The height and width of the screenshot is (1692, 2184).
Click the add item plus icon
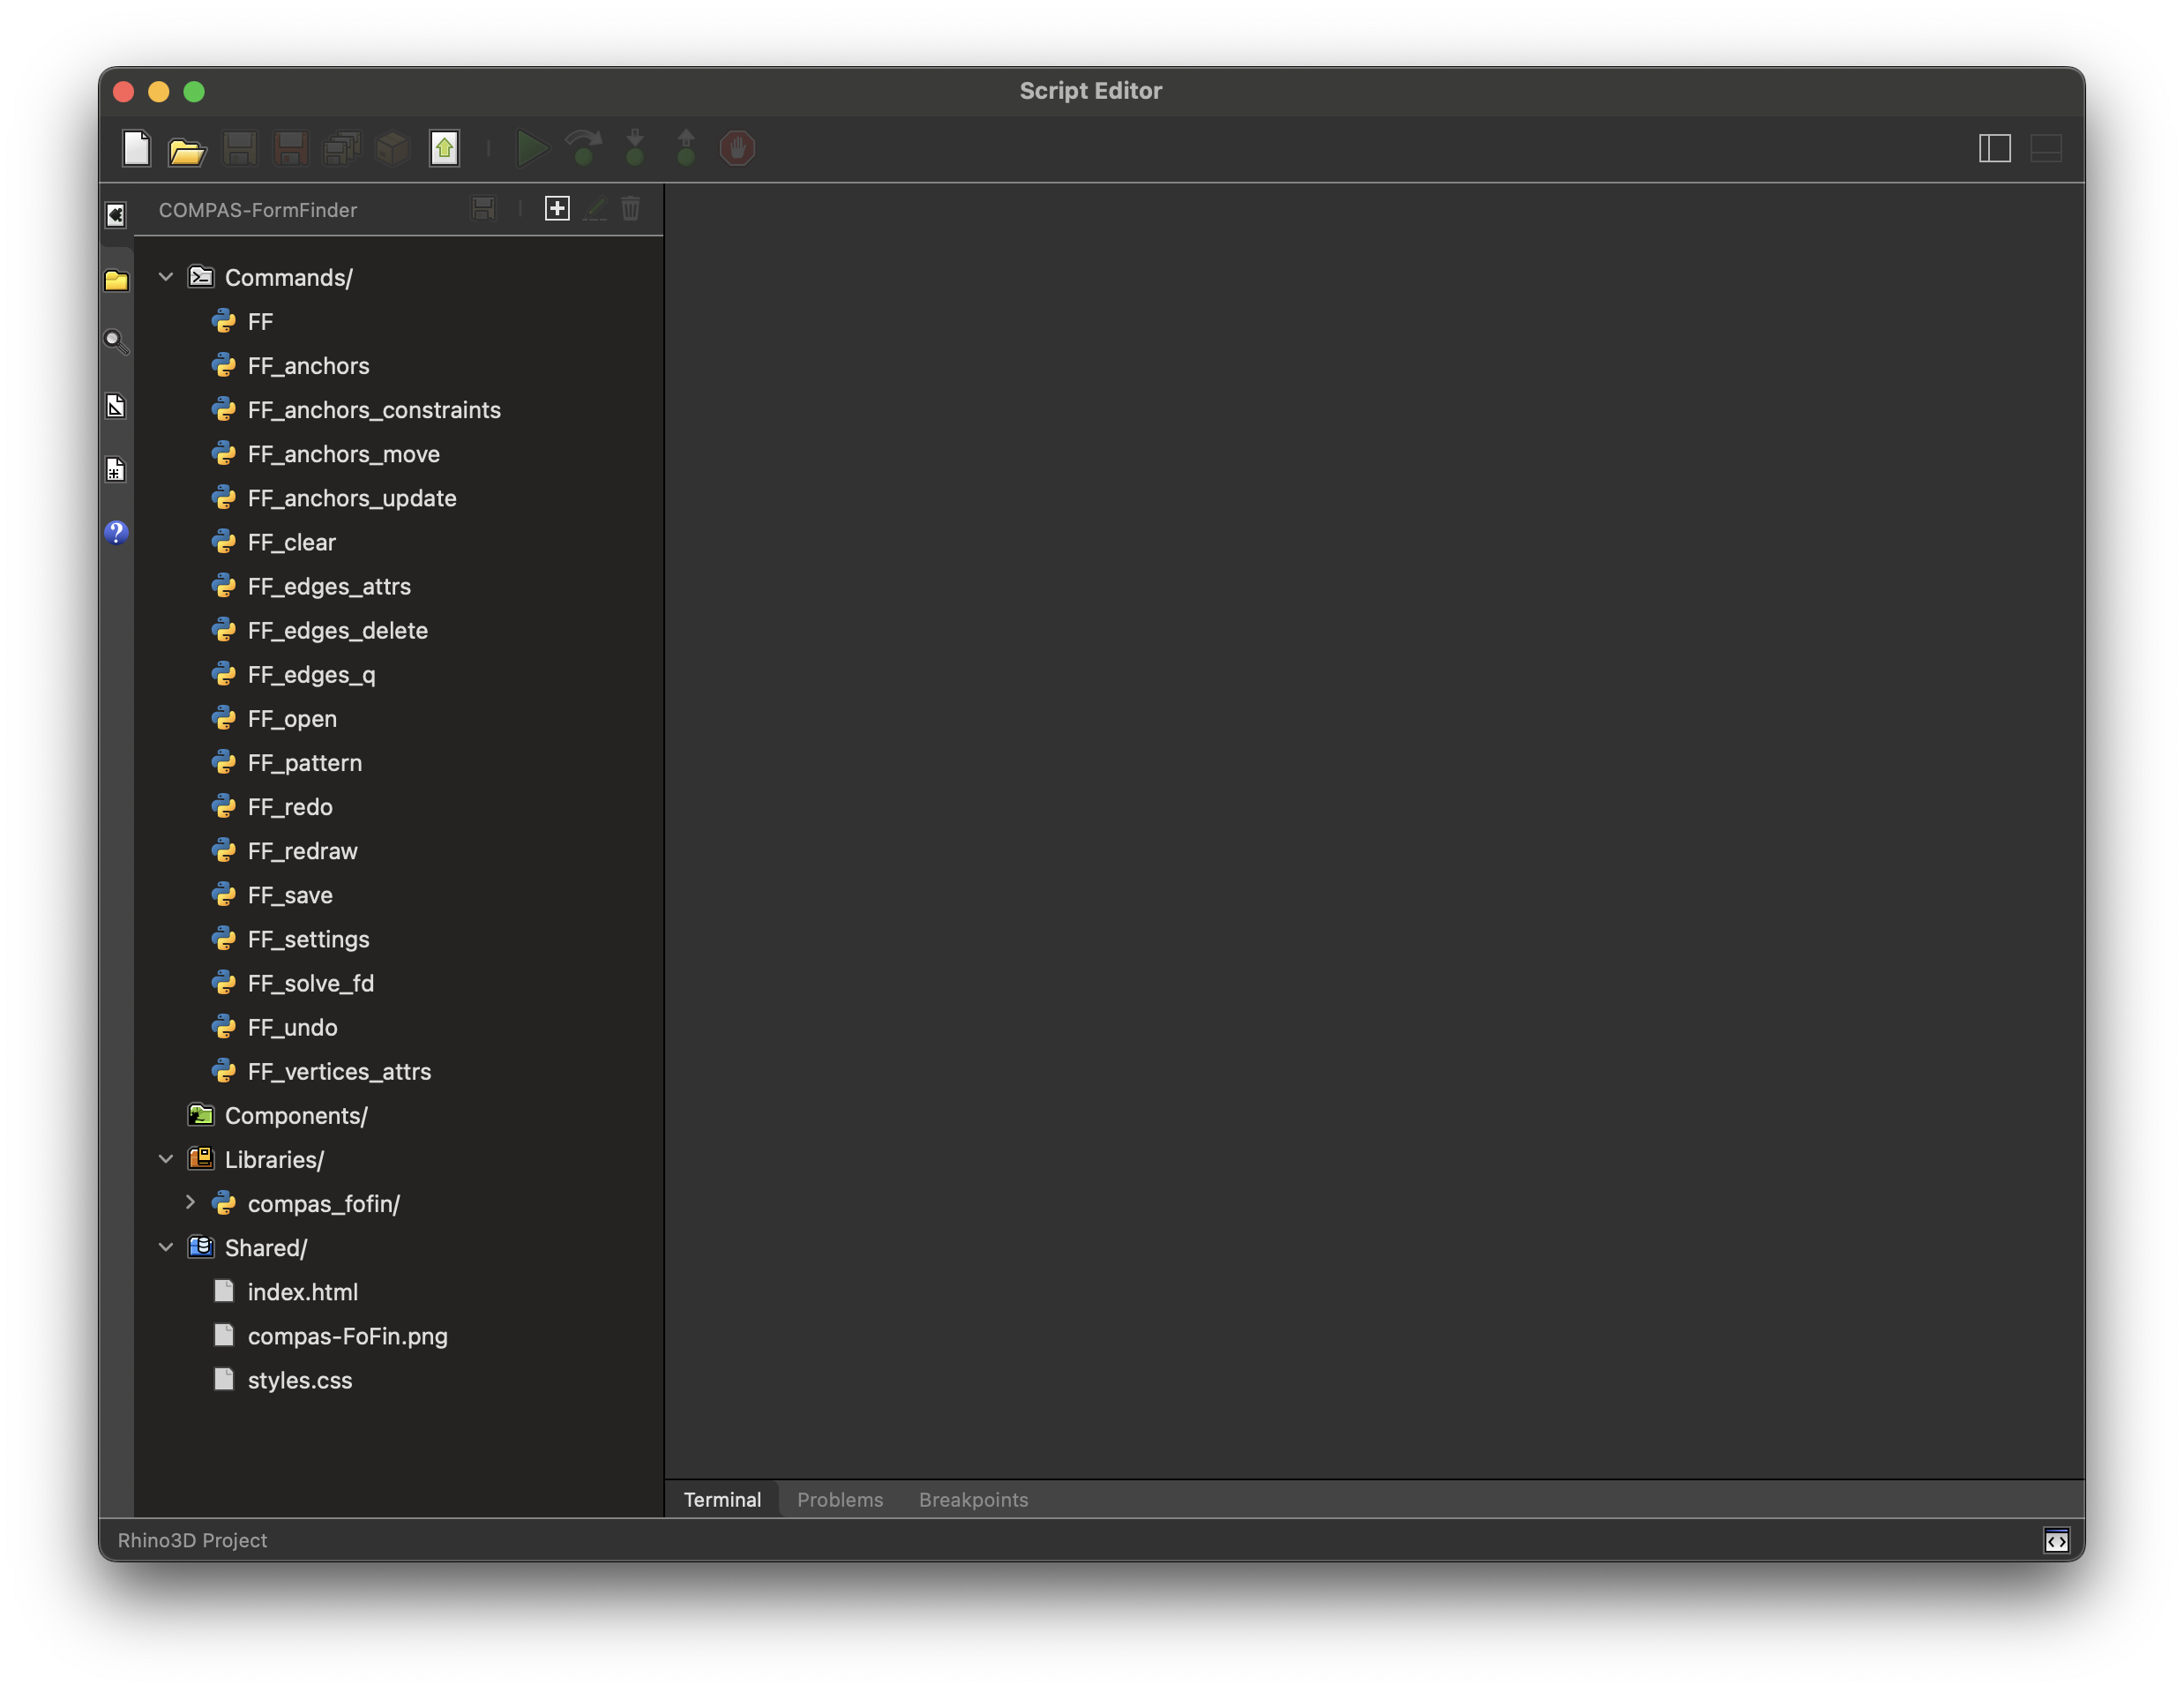[557, 209]
